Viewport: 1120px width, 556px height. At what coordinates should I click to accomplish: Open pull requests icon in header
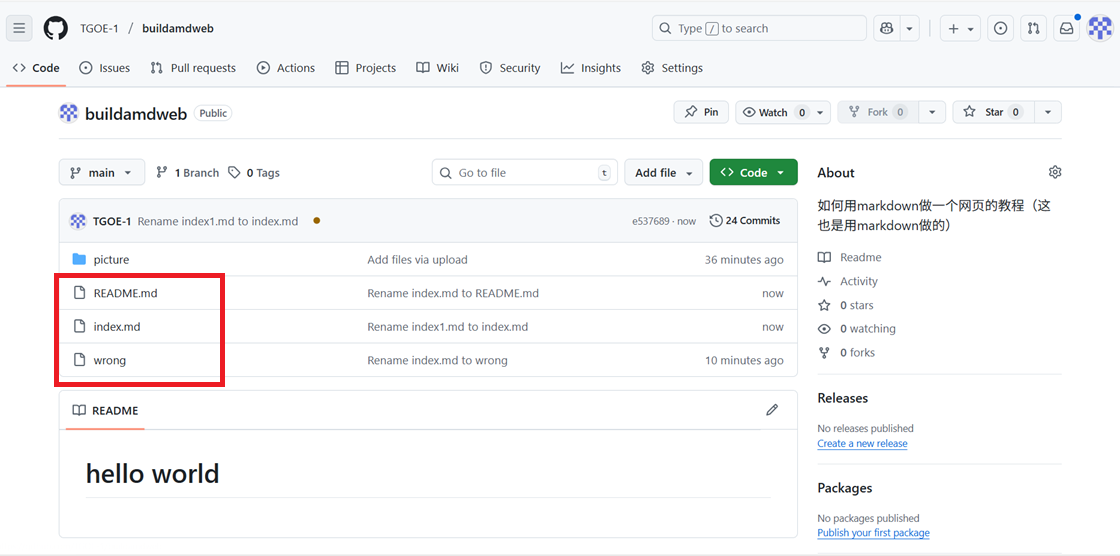(x=1034, y=29)
